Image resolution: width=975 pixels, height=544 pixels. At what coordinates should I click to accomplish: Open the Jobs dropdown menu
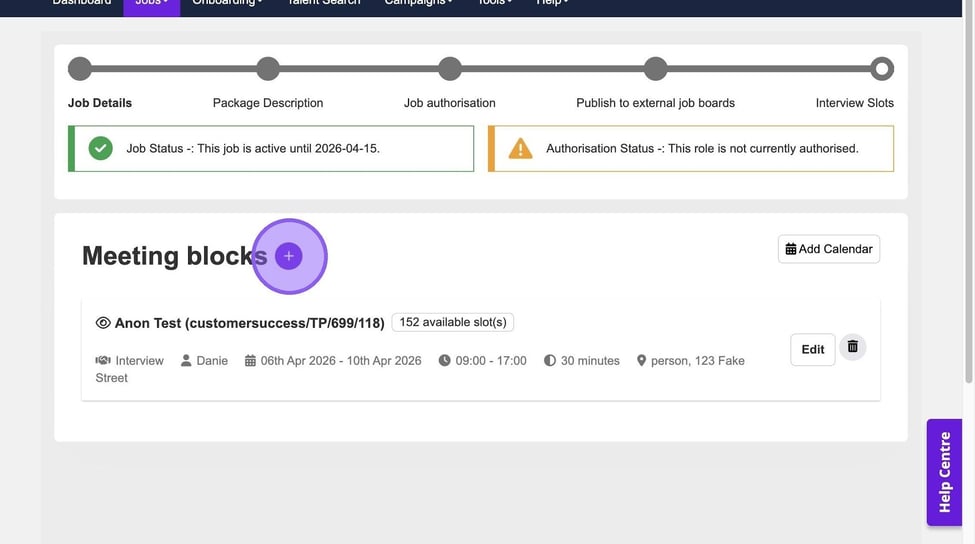(x=151, y=3)
